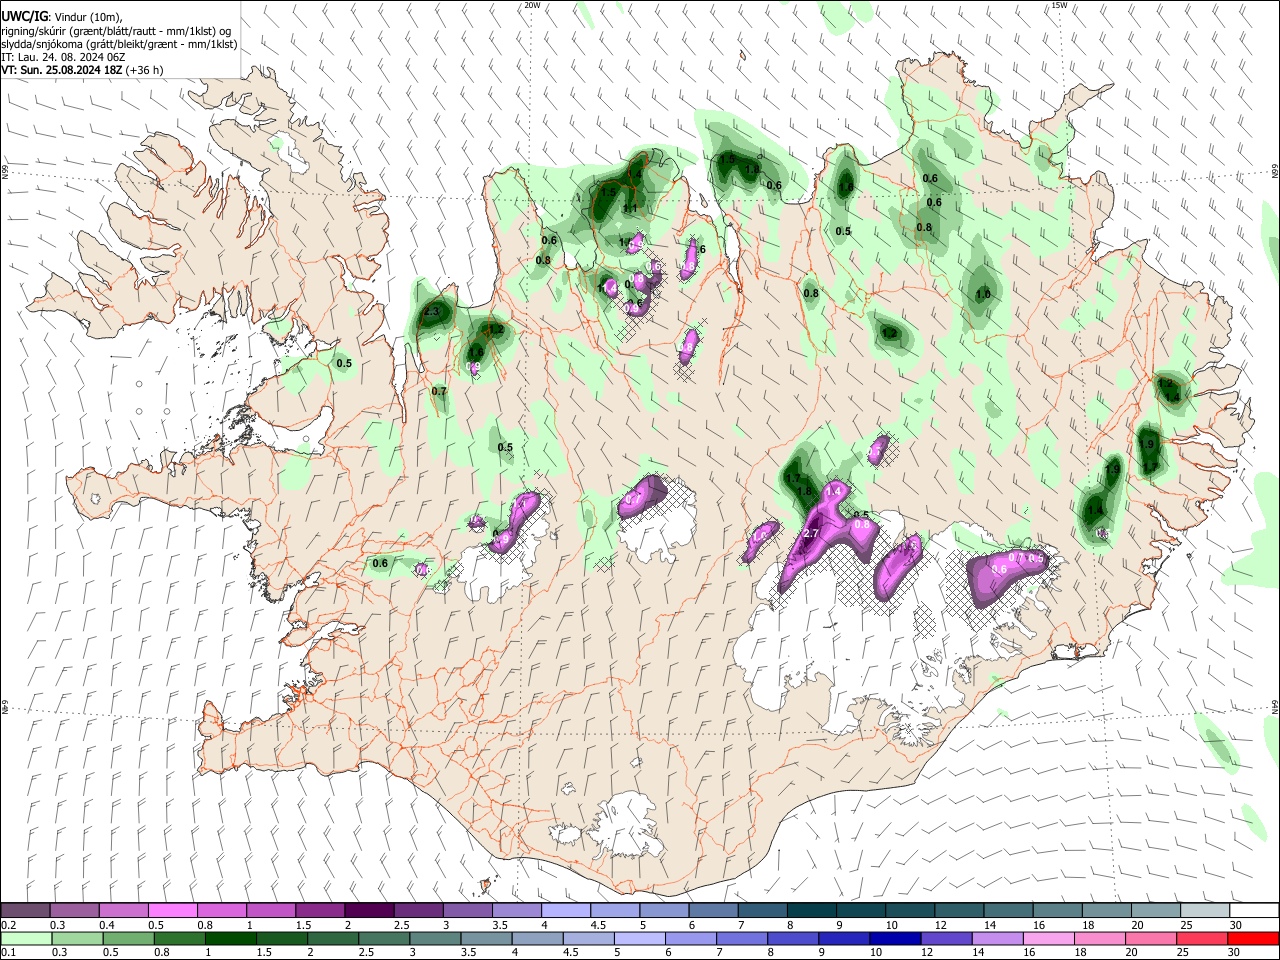The width and height of the screenshot is (1280, 960).
Task: Click the "rigning/skúrir" description line
Action: pos(116,31)
